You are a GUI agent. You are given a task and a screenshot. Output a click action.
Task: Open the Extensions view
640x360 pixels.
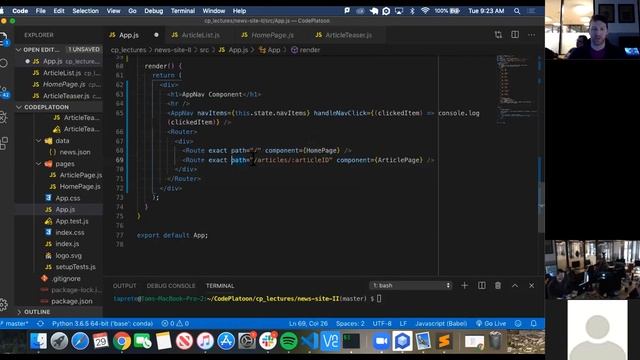tap(3, 143)
